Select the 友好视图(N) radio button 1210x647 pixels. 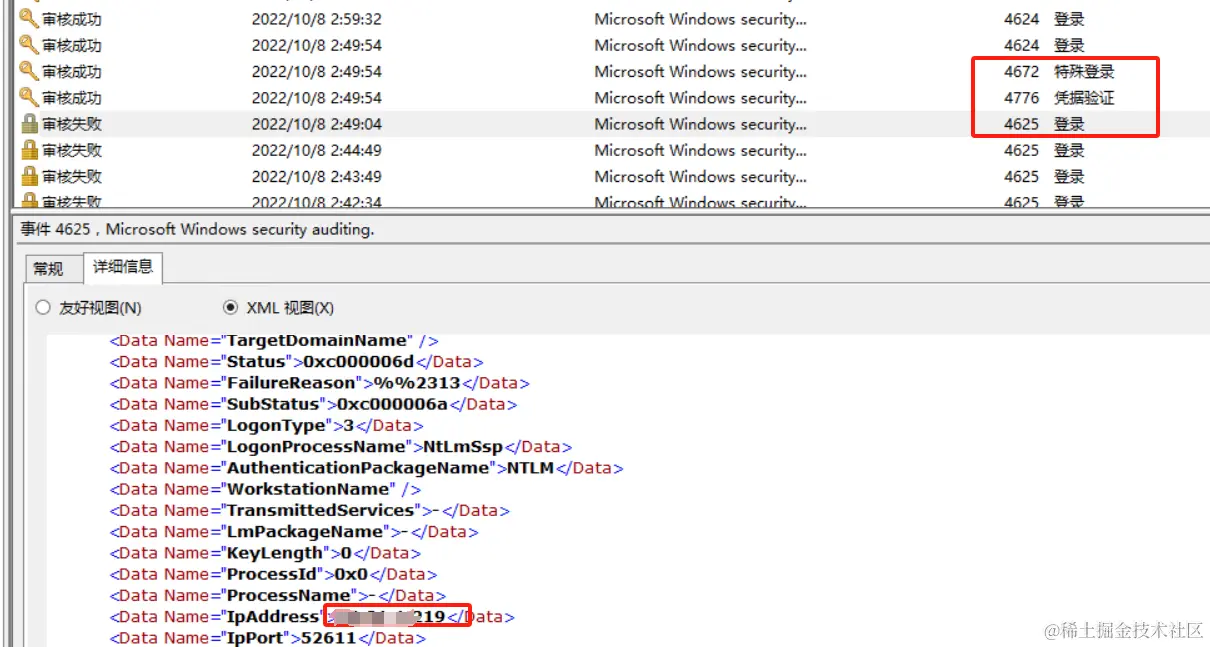pyautogui.click(x=43, y=307)
